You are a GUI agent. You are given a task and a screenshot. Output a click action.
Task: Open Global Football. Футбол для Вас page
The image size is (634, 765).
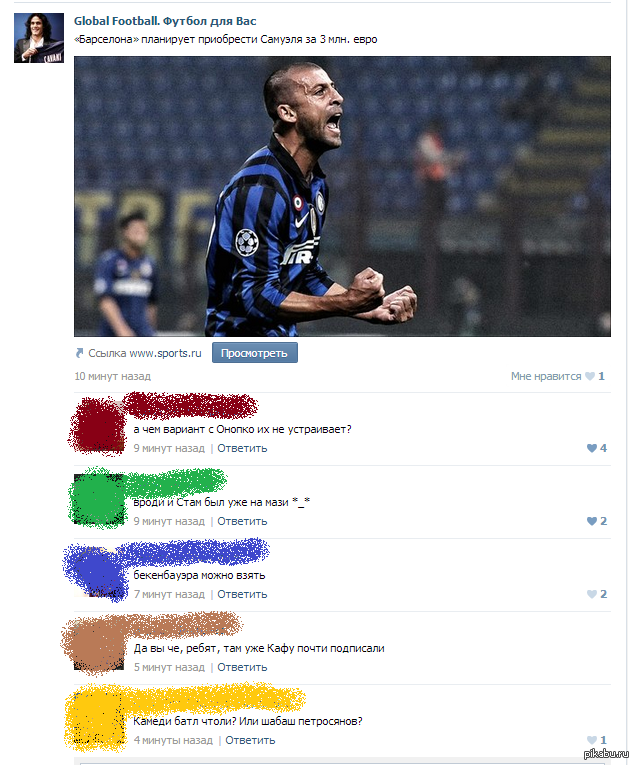pyautogui.click(x=165, y=21)
